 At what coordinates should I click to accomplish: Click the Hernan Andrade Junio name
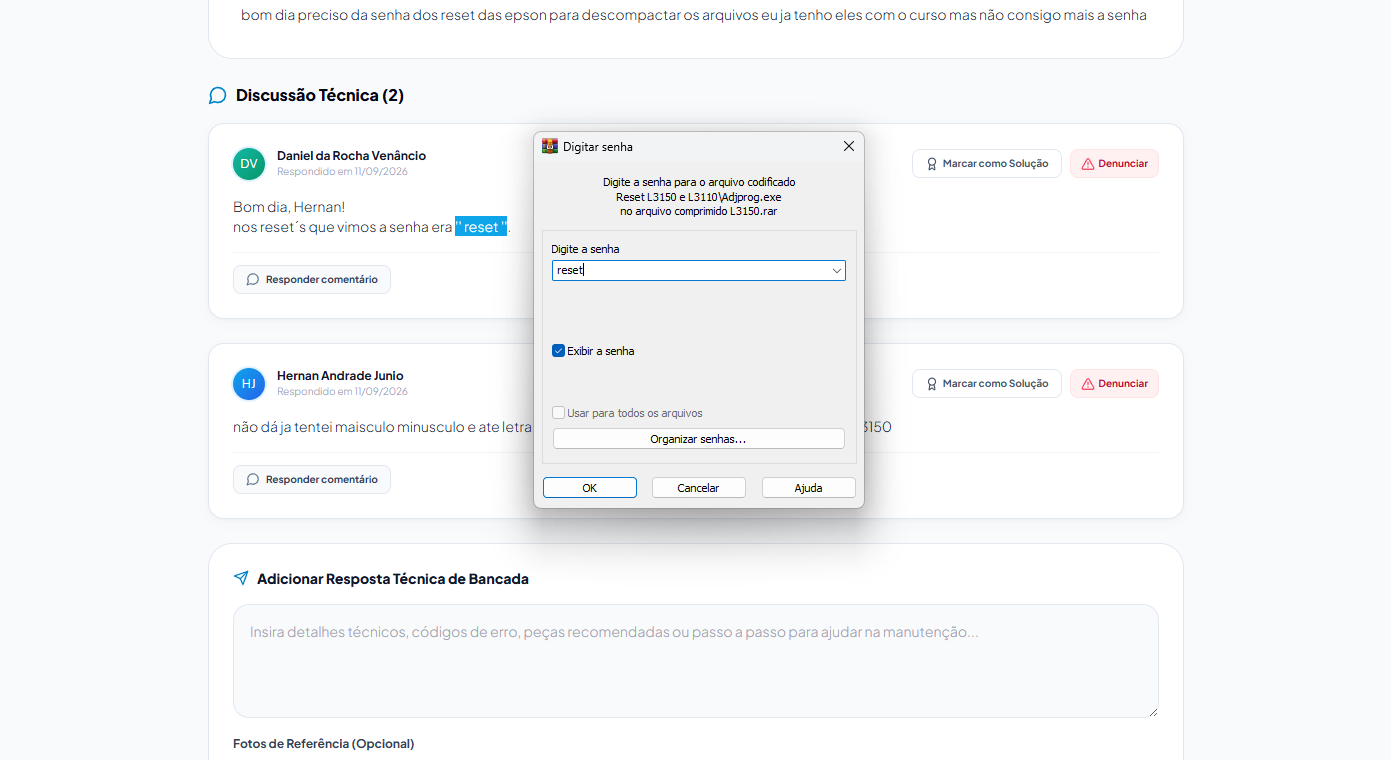point(340,375)
